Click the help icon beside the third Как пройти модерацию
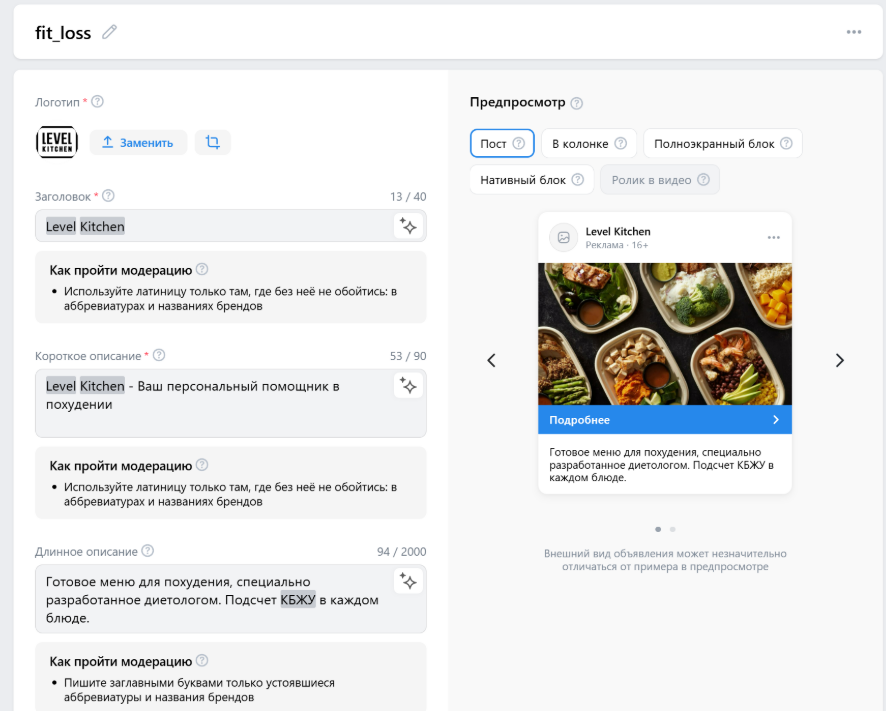886x711 pixels. point(202,660)
